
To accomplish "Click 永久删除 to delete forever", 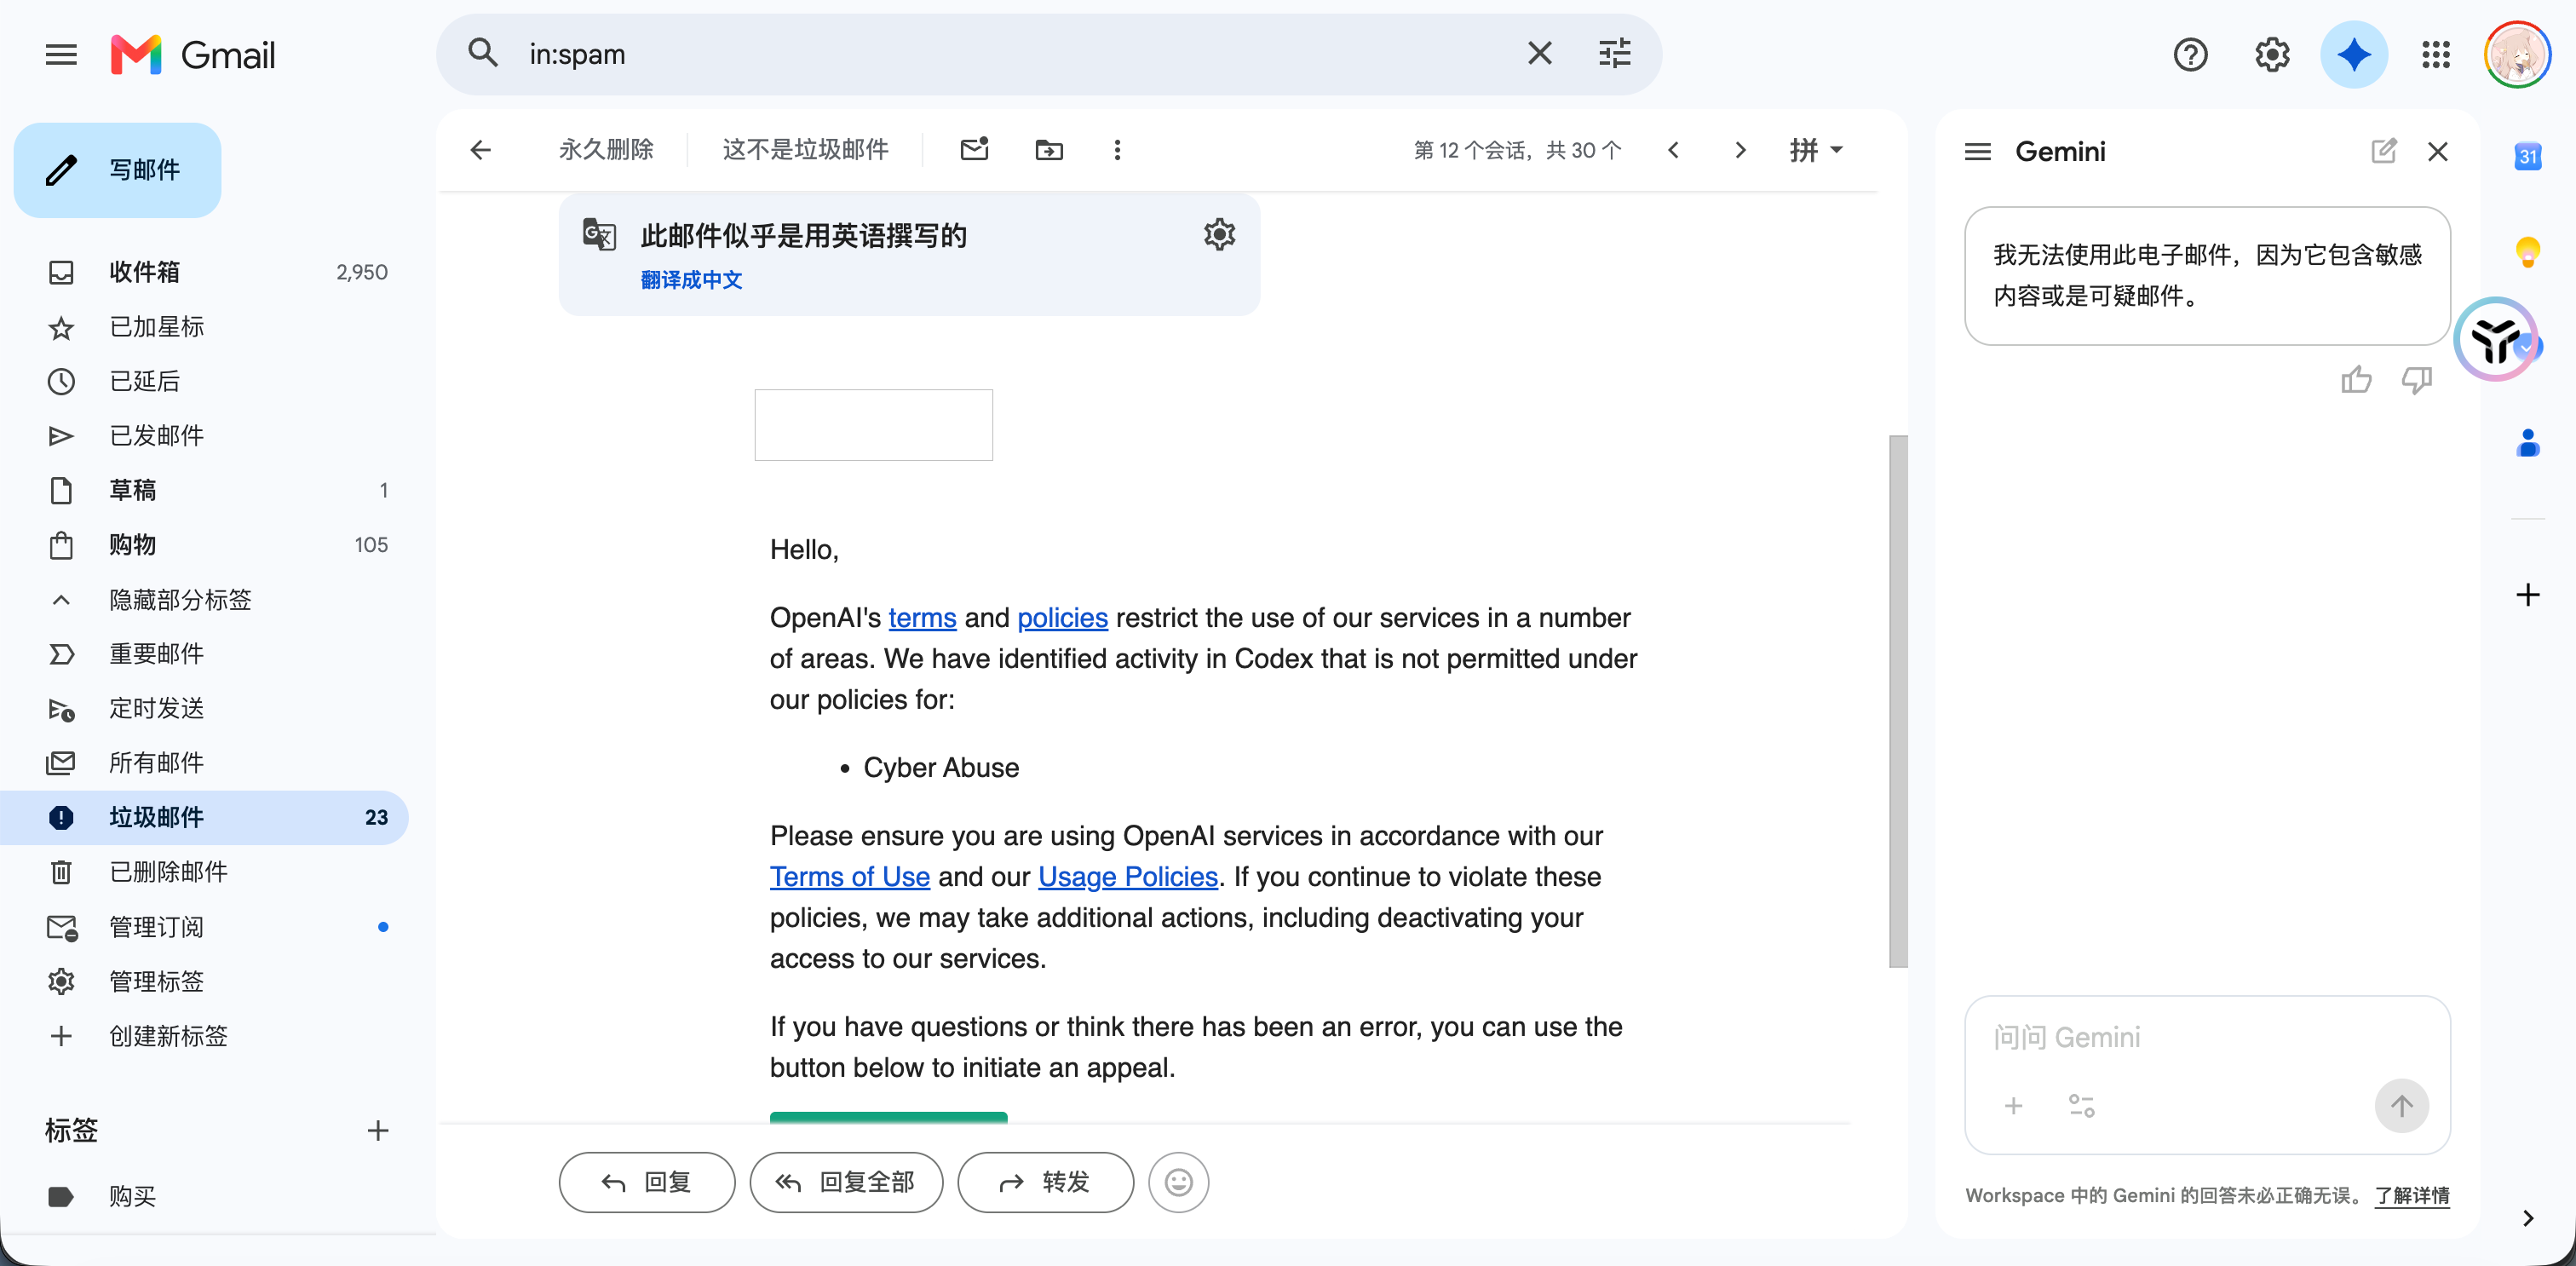I will coord(606,150).
